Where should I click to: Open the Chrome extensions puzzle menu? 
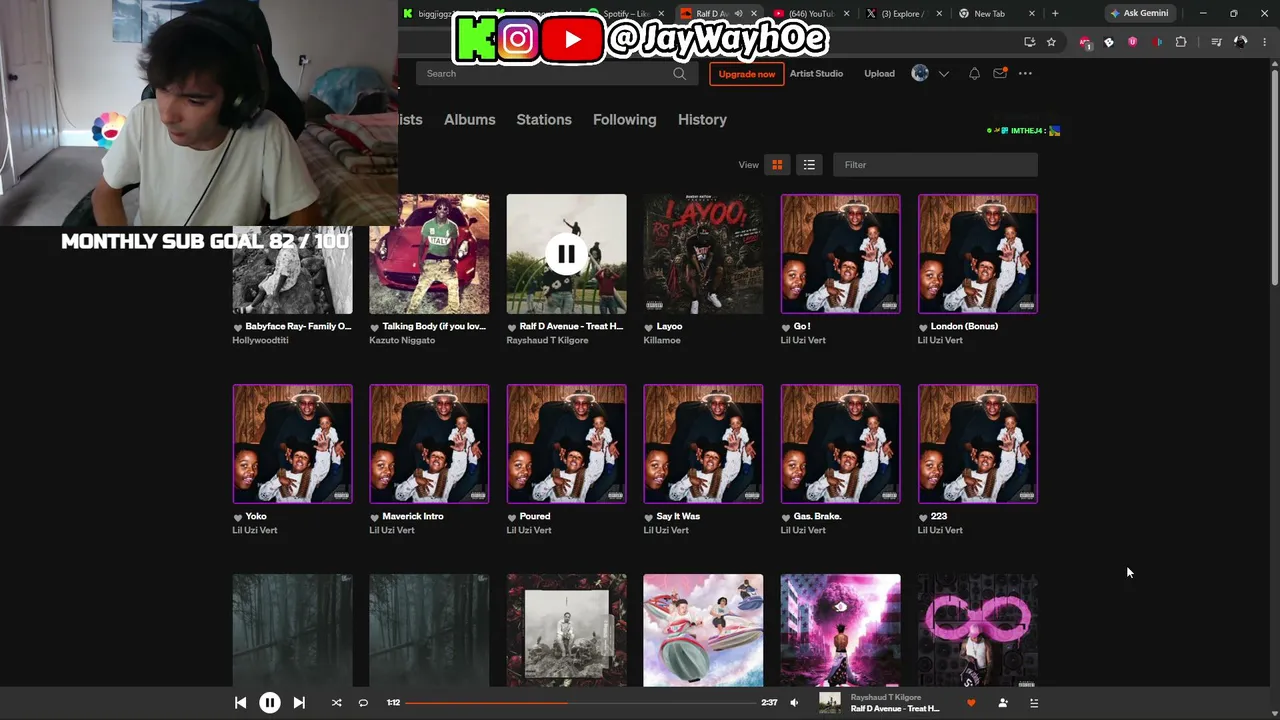[x=1181, y=42]
